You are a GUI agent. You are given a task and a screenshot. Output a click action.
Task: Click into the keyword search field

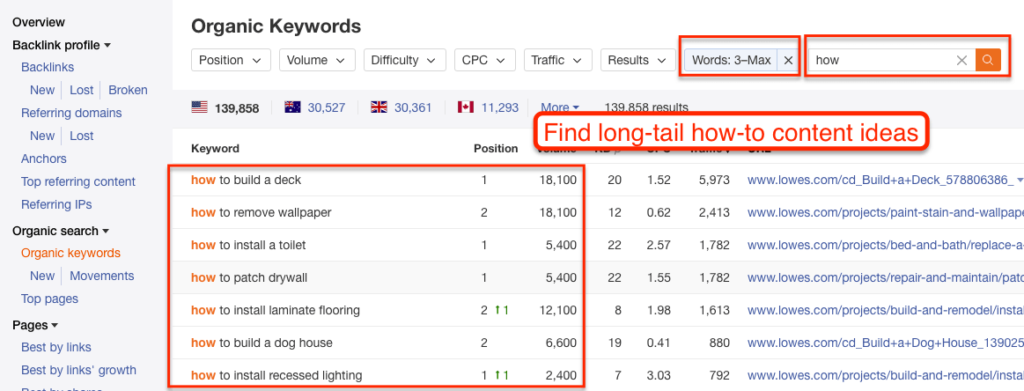(x=882, y=60)
